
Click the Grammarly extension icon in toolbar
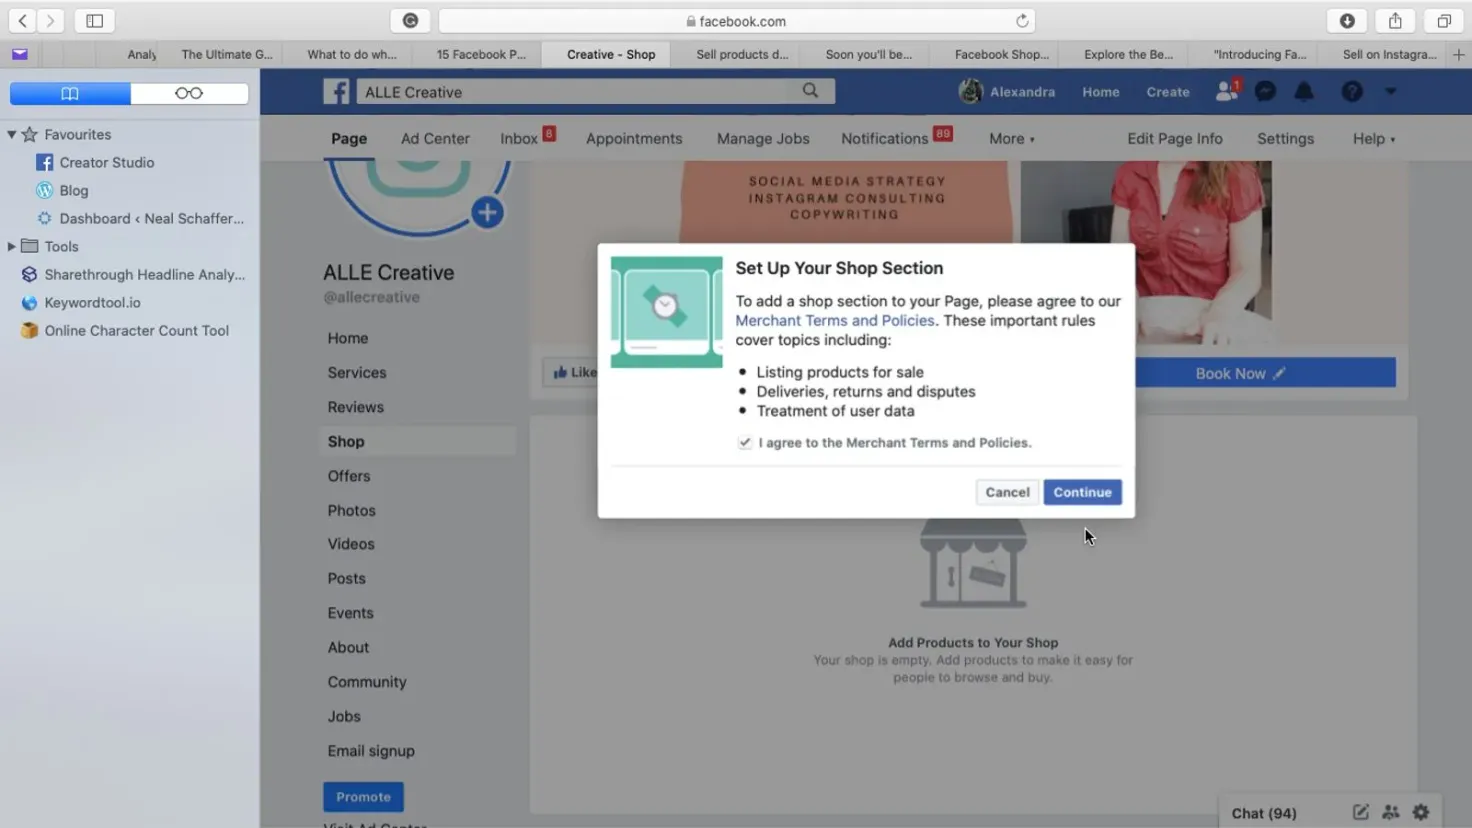(x=410, y=20)
